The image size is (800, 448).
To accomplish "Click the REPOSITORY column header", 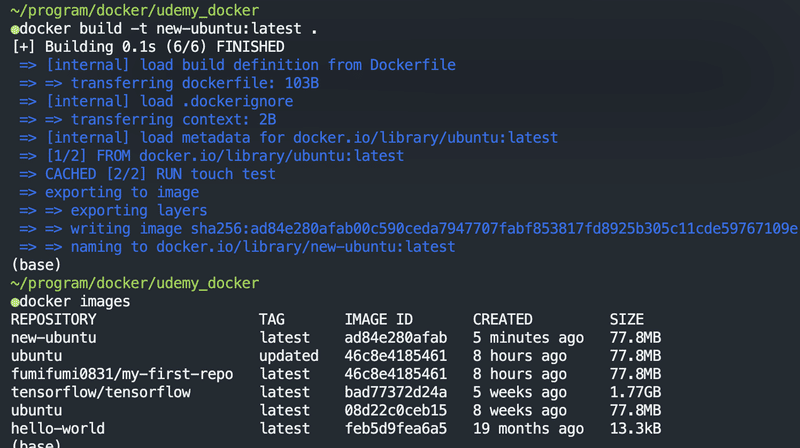I will pos(54,319).
